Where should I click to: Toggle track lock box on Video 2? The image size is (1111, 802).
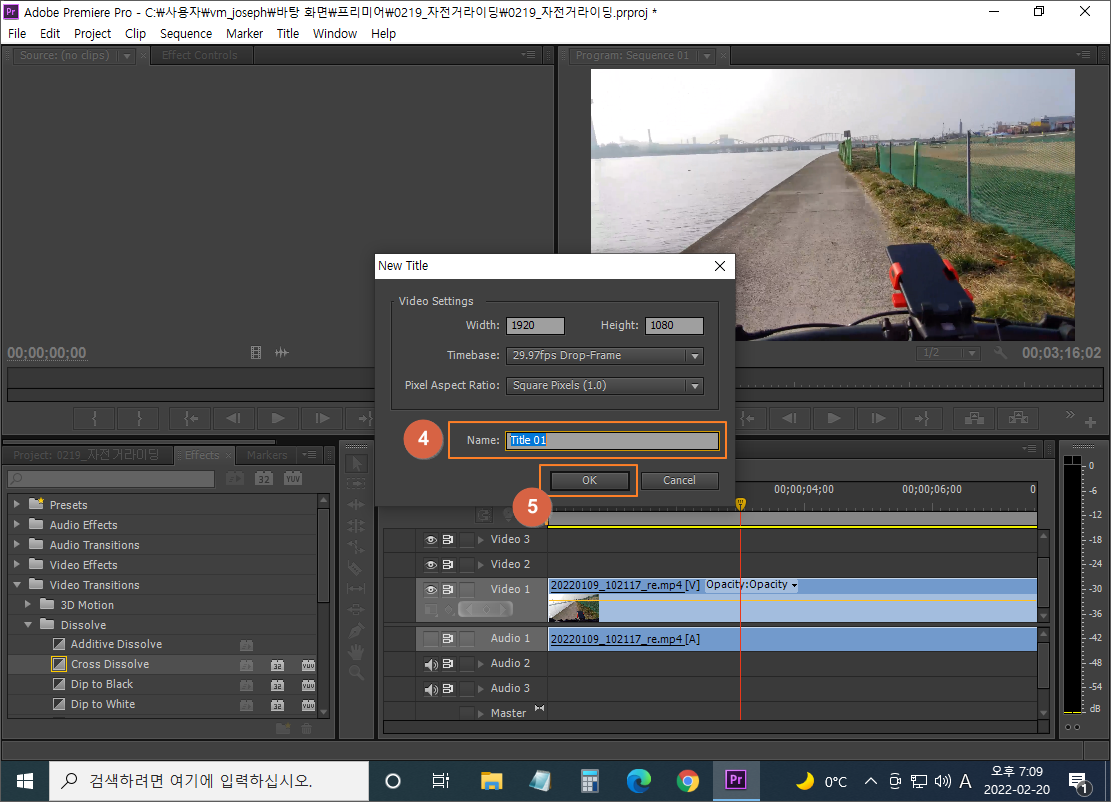(466, 565)
